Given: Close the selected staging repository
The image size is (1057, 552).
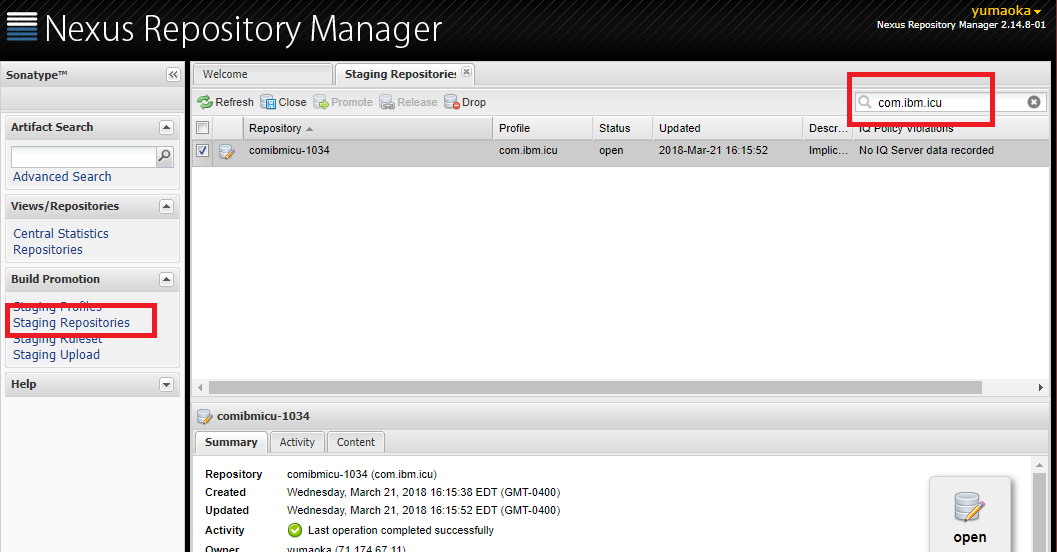Looking at the screenshot, I should click(x=283, y=102).
